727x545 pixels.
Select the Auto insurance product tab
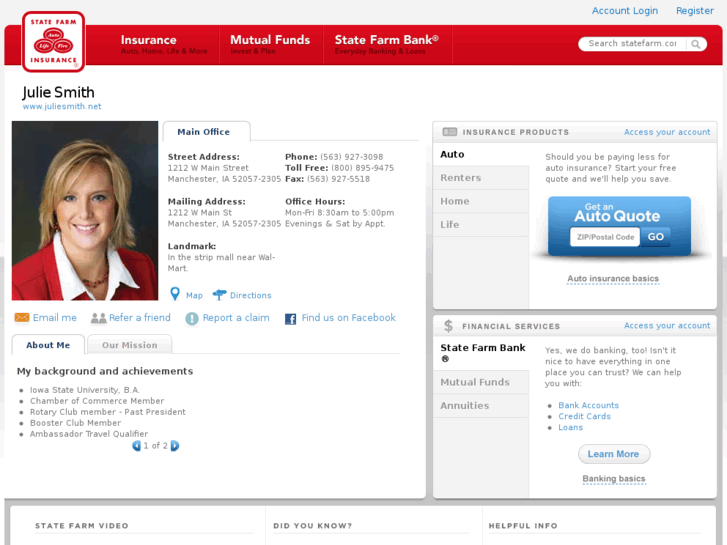481,154
